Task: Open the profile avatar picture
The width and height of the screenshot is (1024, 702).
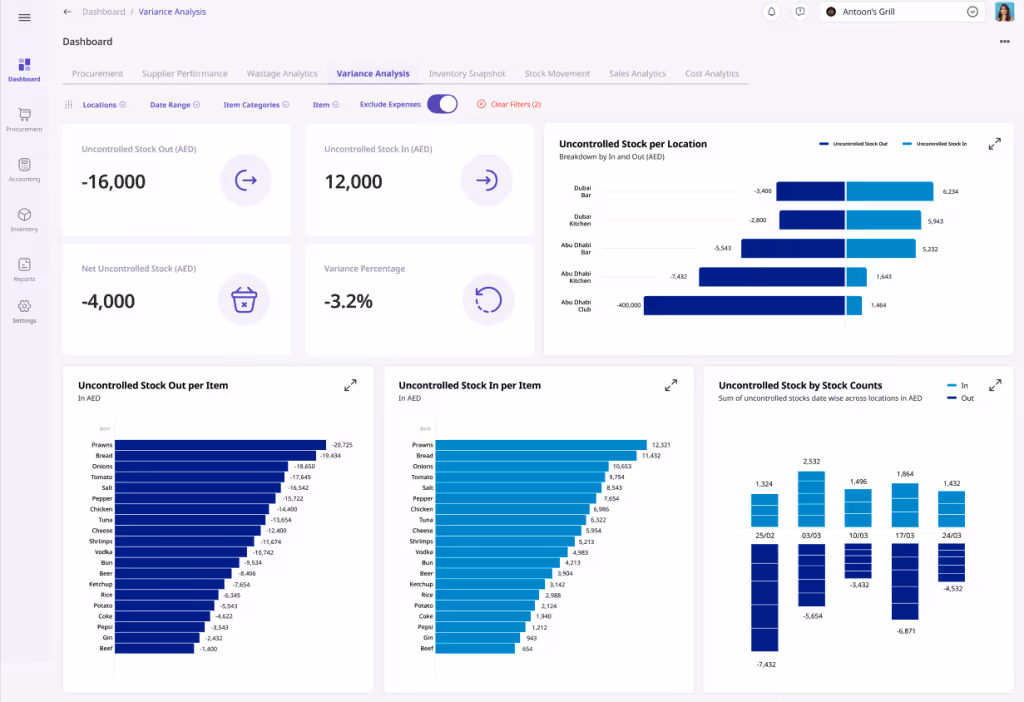Action: coord(1004,11)
